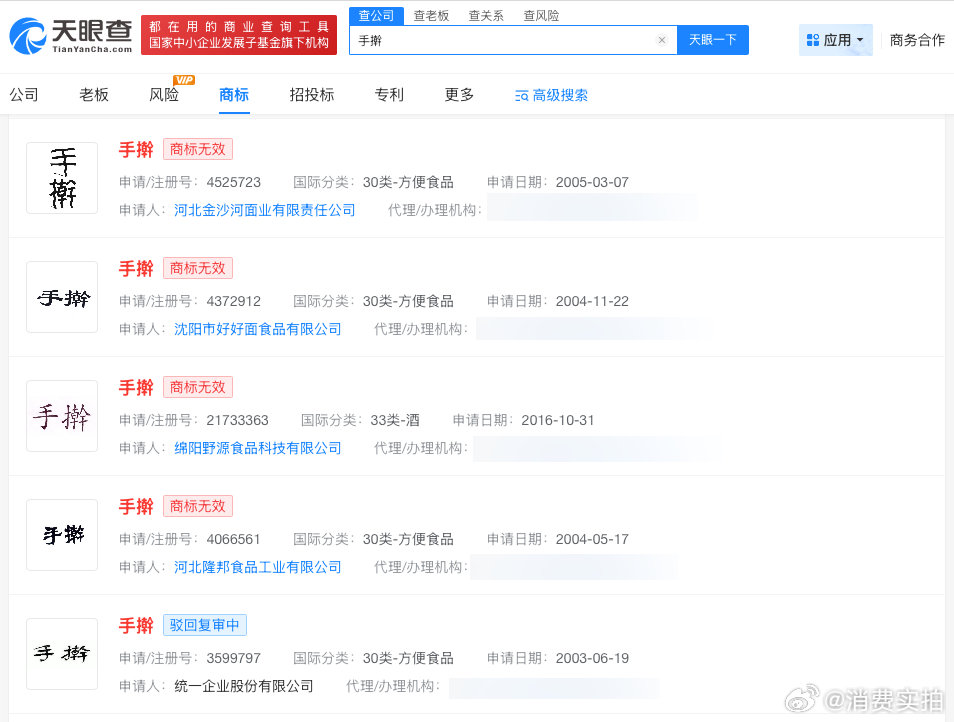Open 高级搜索 advanced search link
Viewport: 954px width, 722px height.
pyautogui.click(x=560, y=95)
